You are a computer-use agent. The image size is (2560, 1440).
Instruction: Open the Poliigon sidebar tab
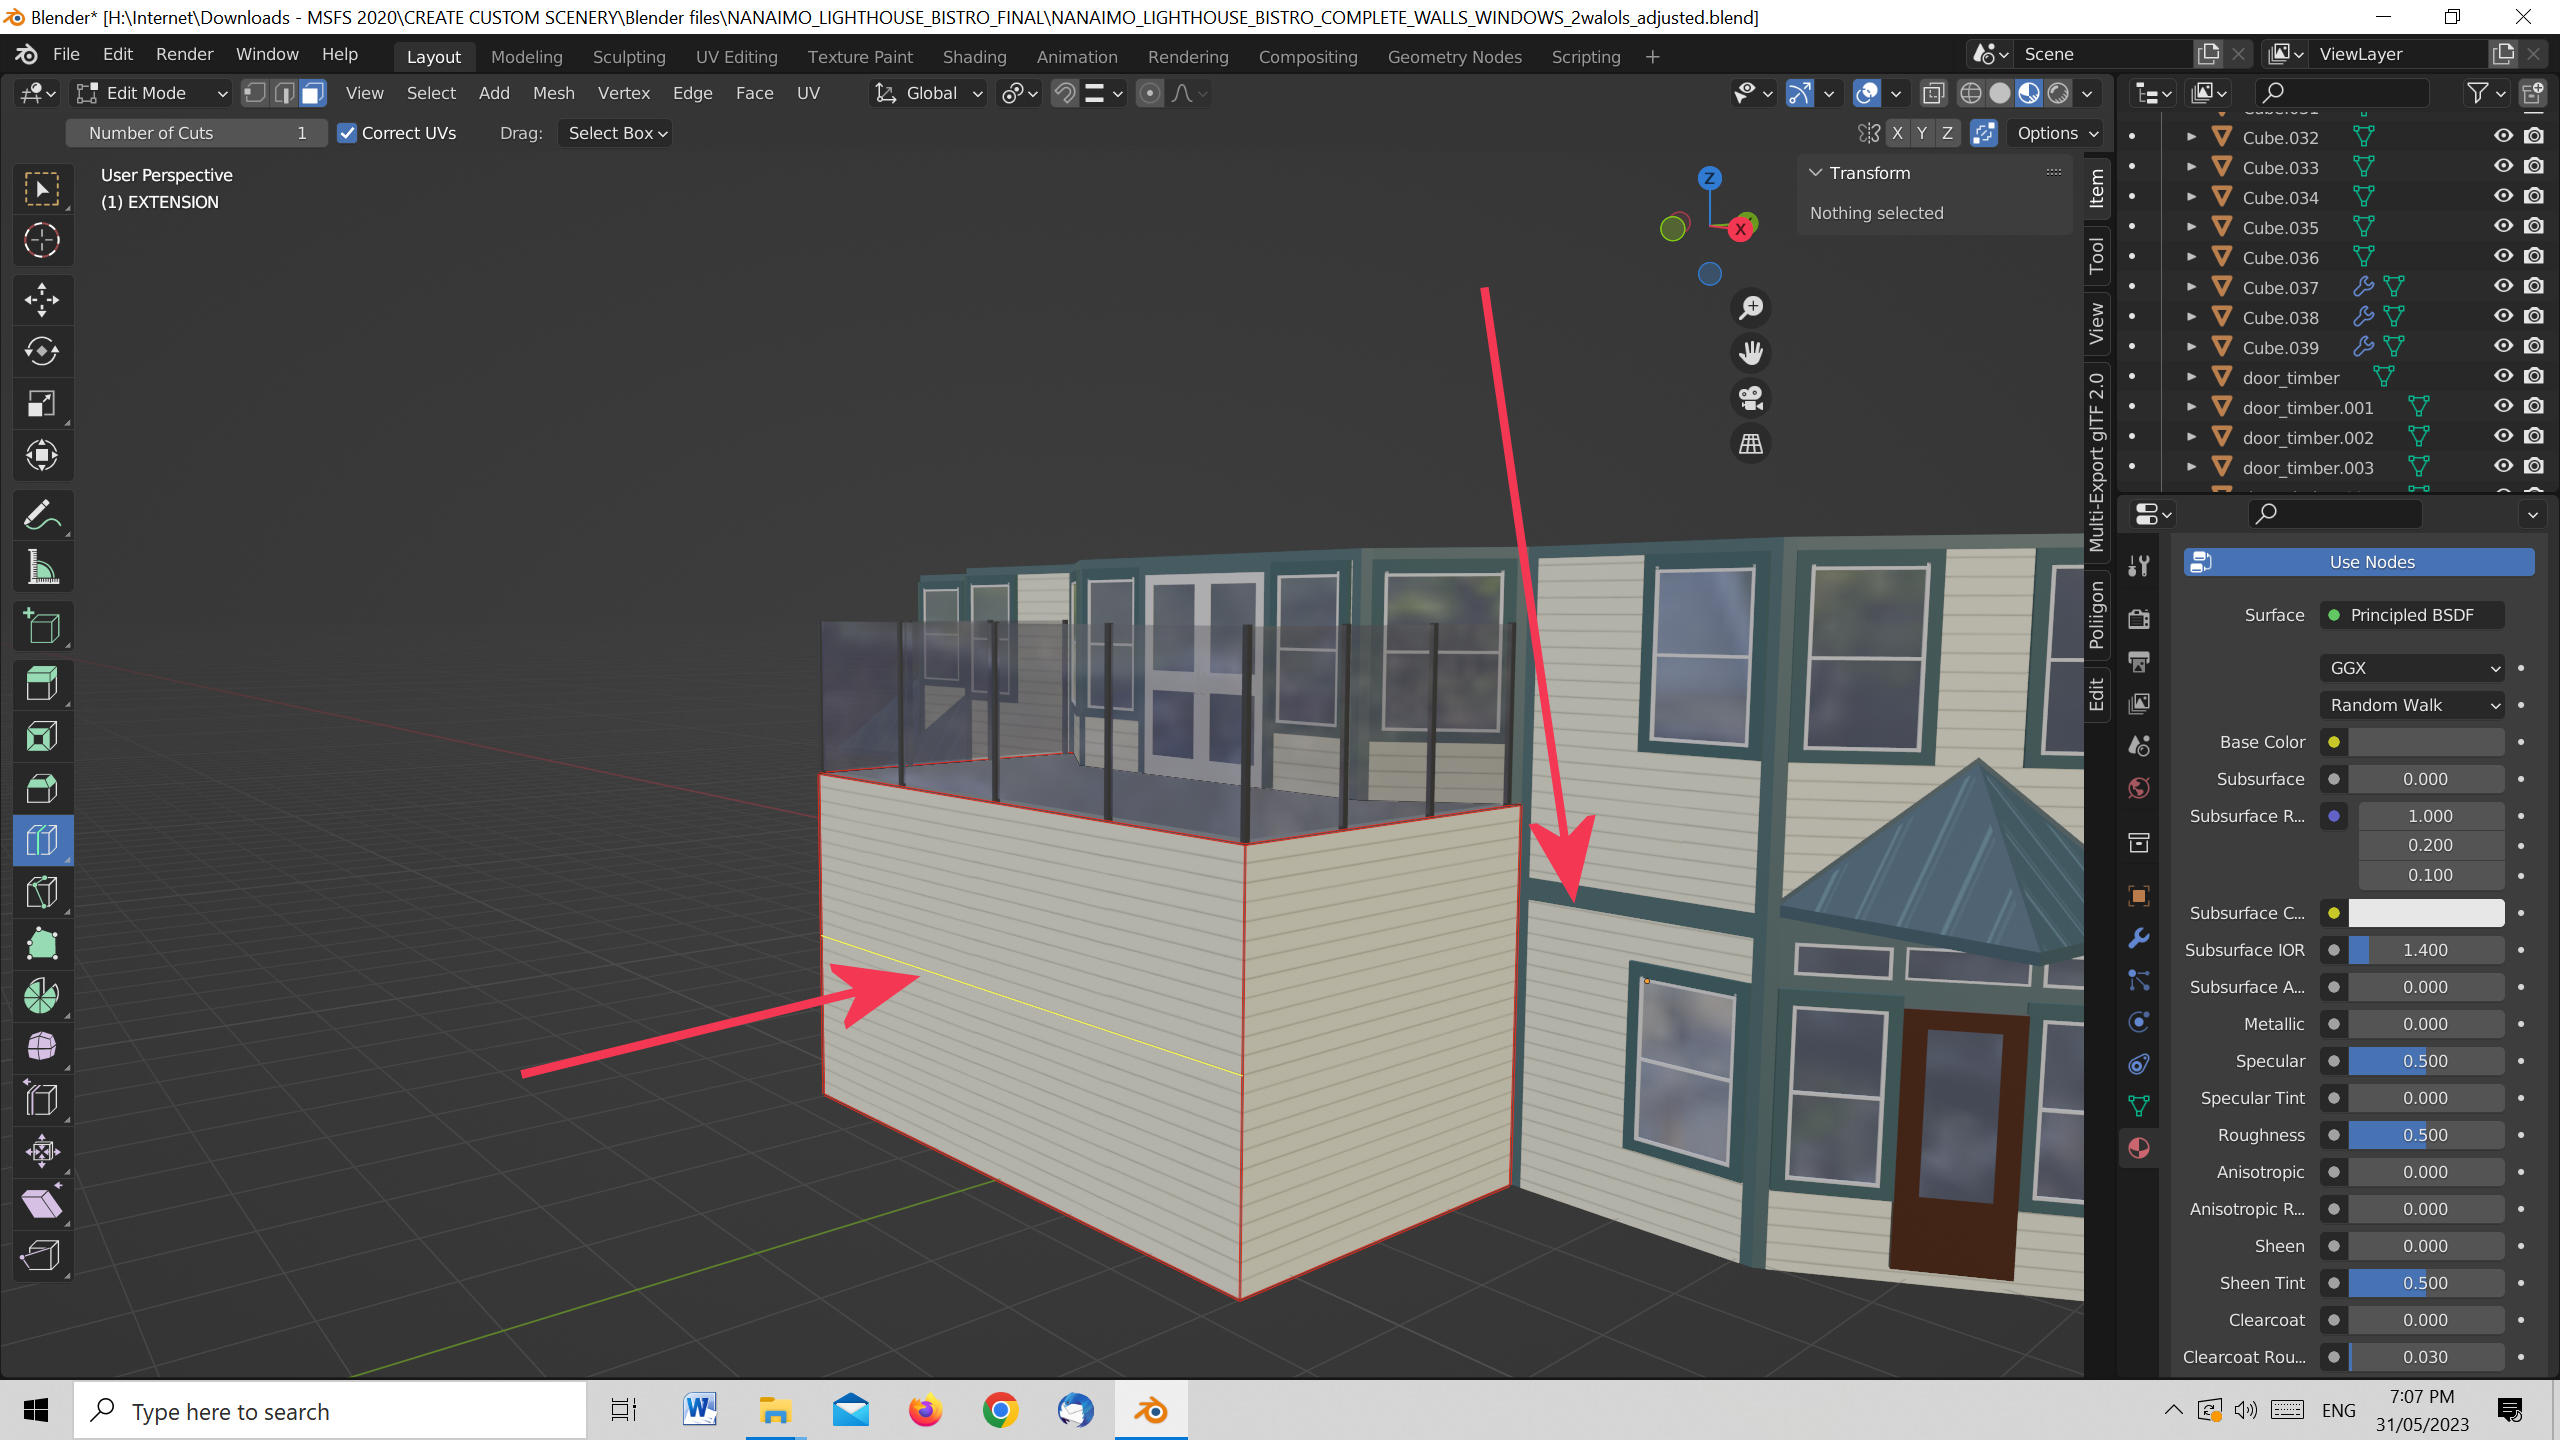click(2097, 614)
